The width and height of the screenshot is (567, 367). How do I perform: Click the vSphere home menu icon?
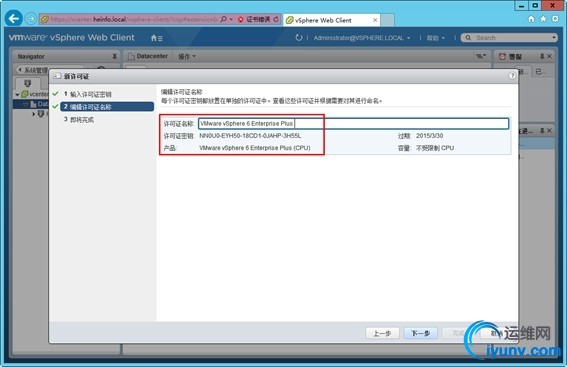(x=156, y=38)
